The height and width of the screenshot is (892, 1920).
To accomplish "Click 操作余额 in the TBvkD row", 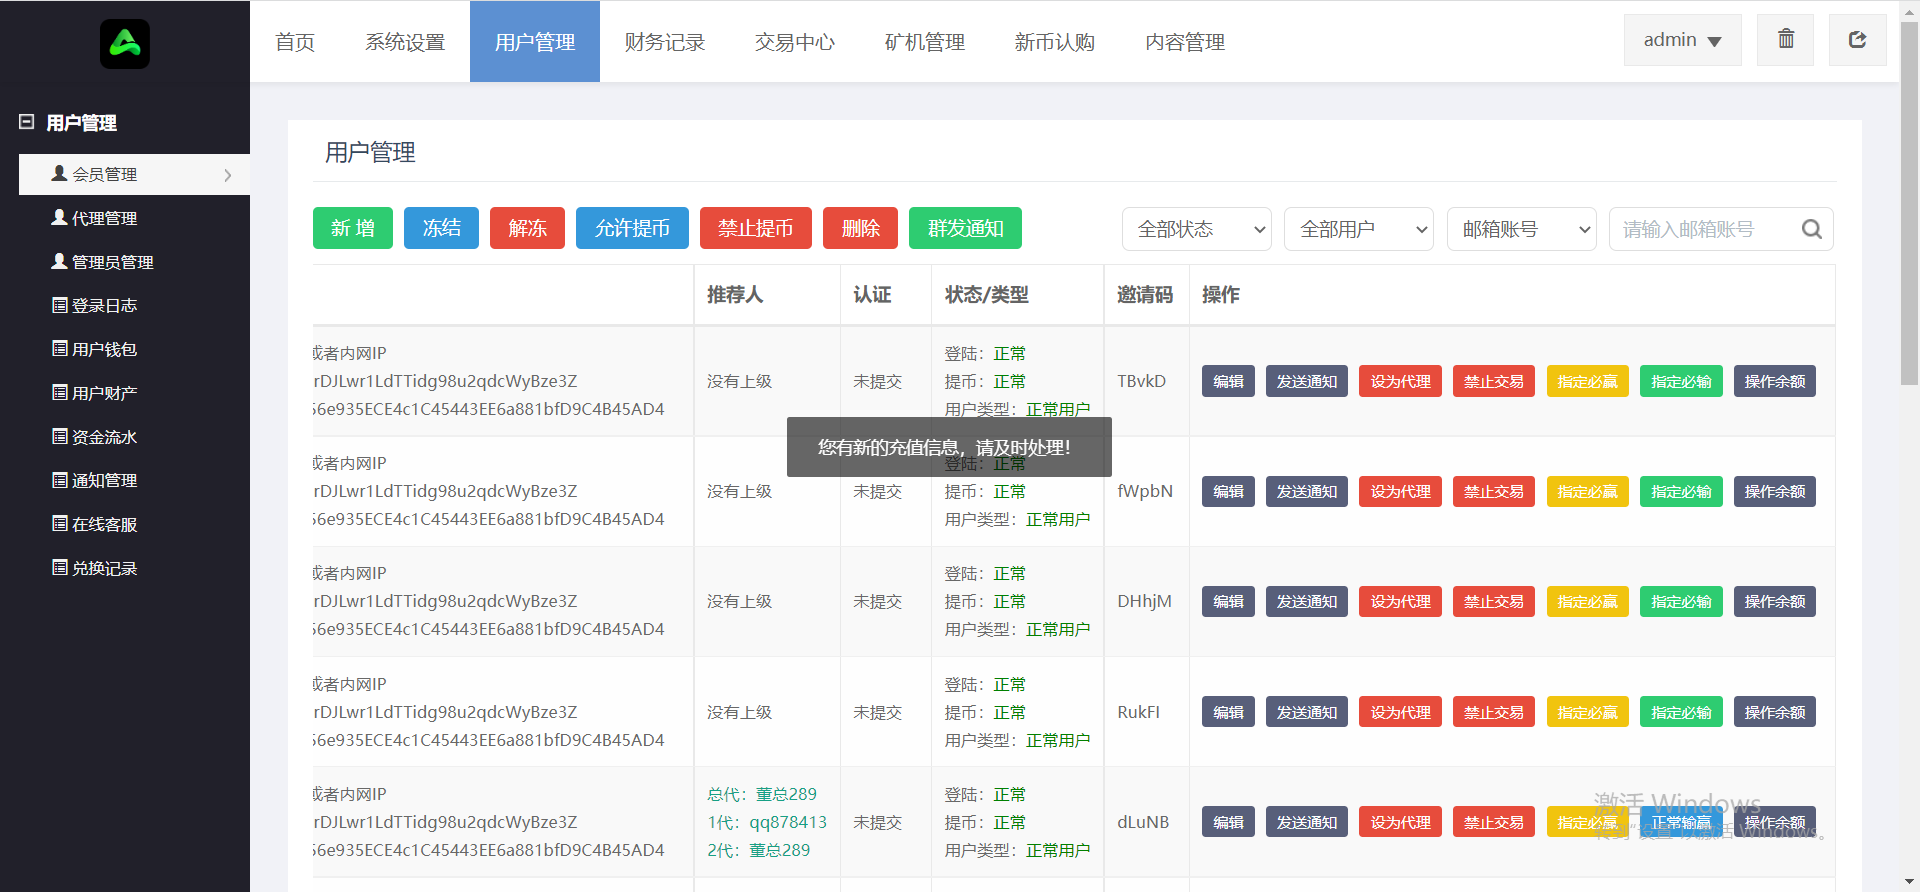I will (1775, 381).
